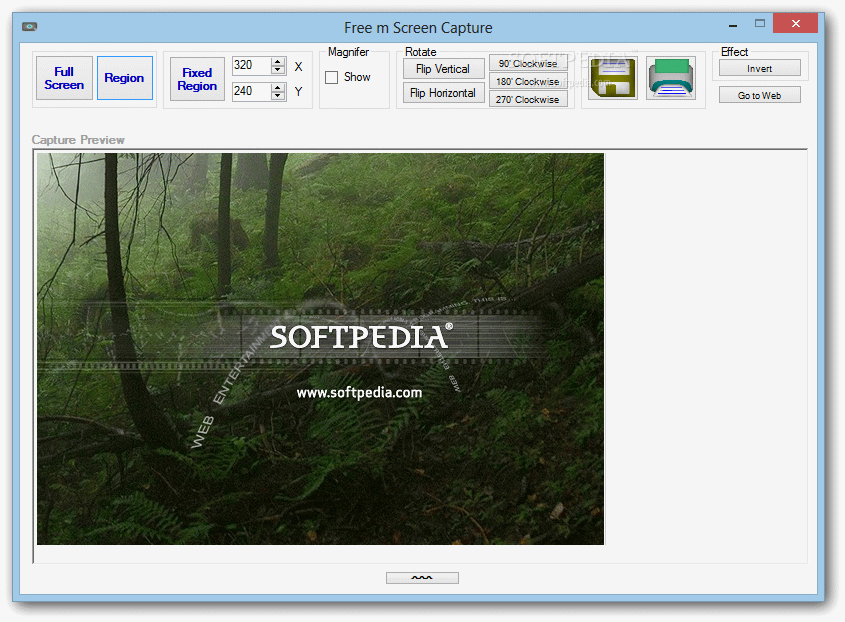Click the Fixed Region button
The height and width of the screenshot is (622, 845).
(197, 79)
